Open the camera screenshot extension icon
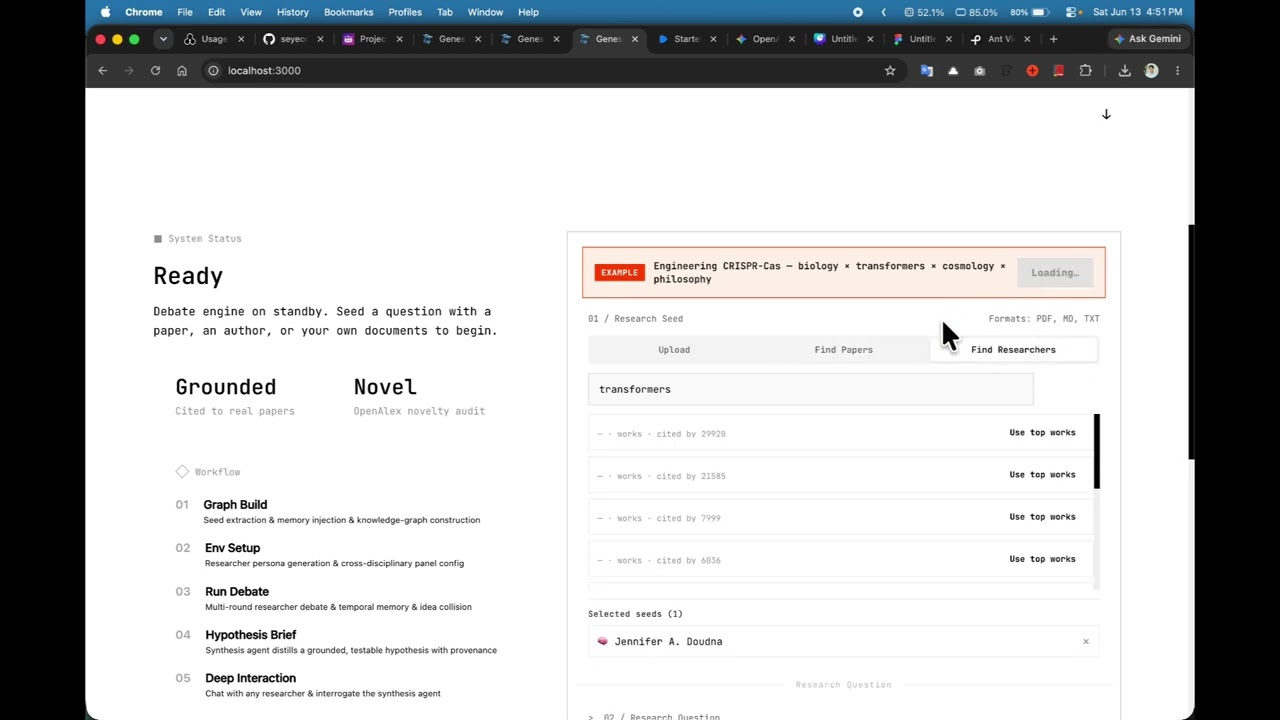Image resolution: width=1280 pixels, height=720 pixels. coord(979,71)
